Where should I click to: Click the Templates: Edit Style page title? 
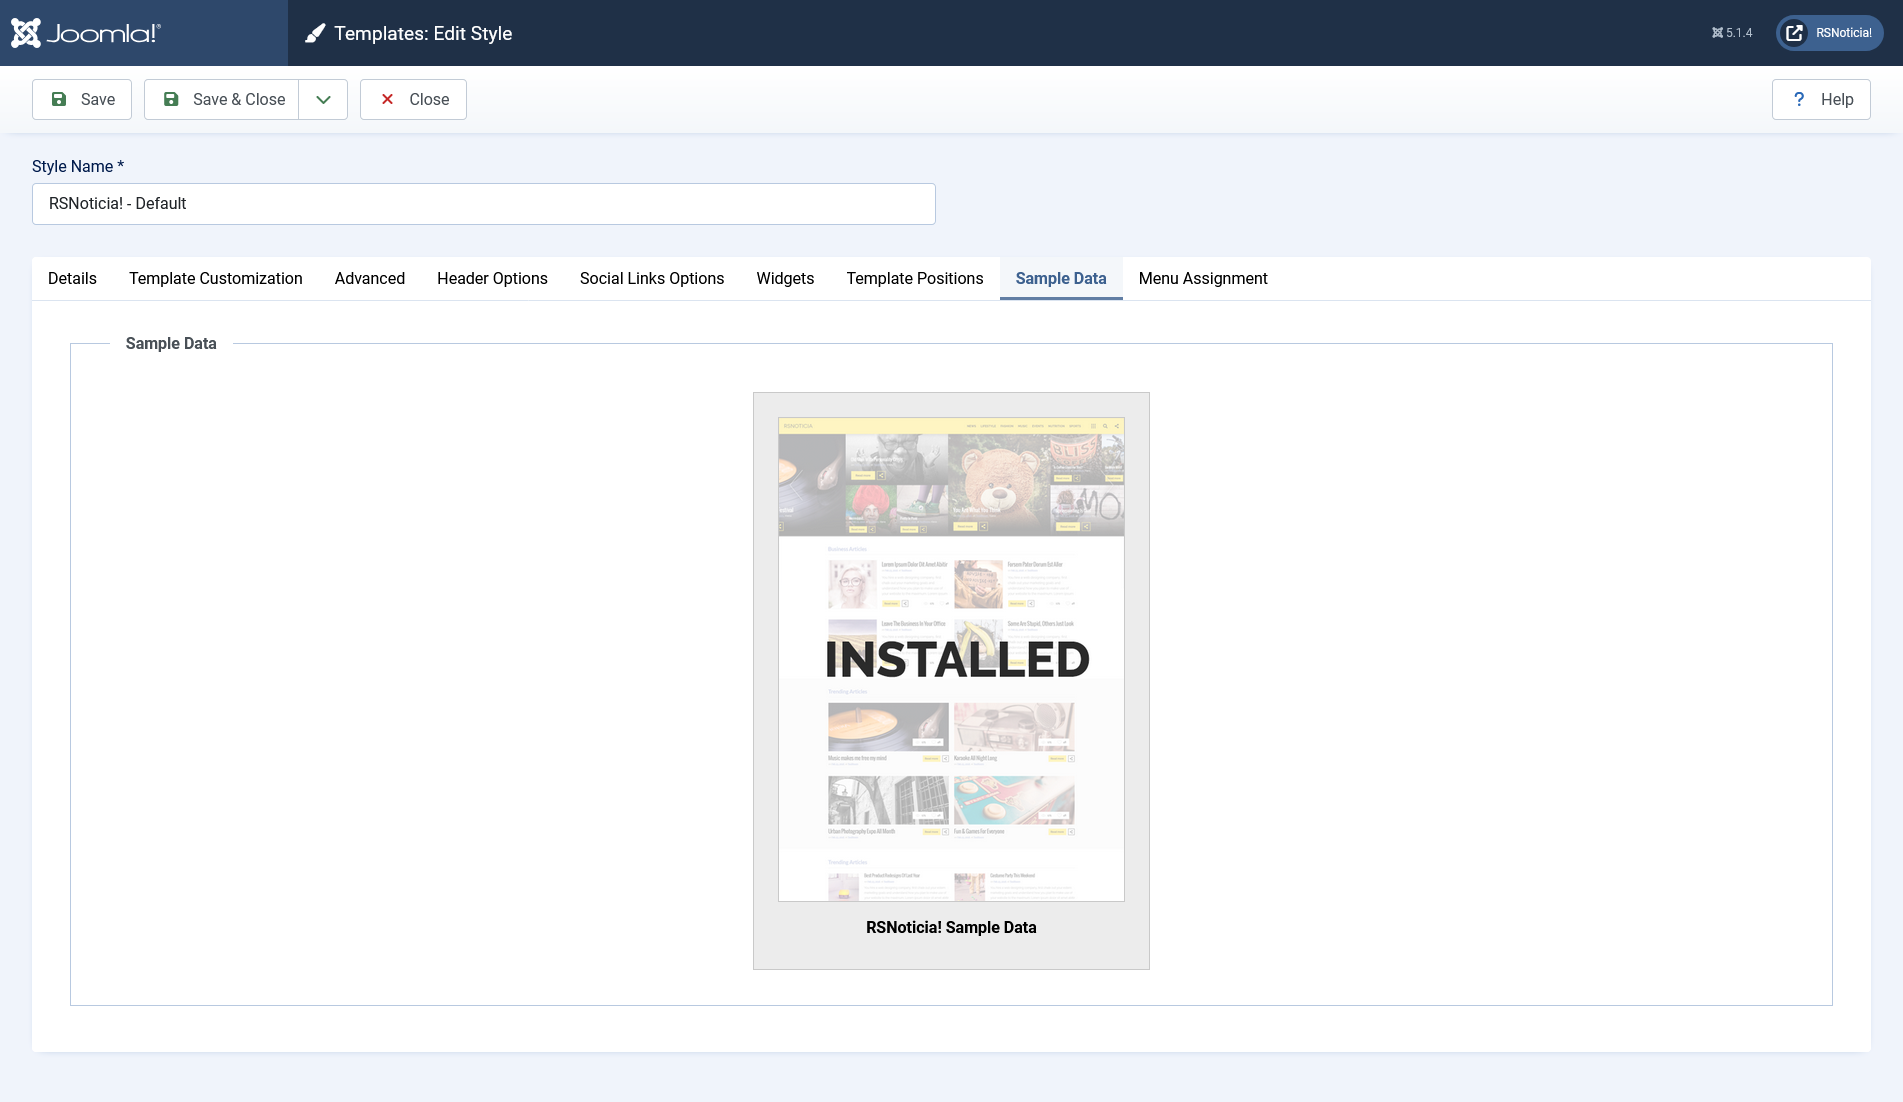point(423,33)
